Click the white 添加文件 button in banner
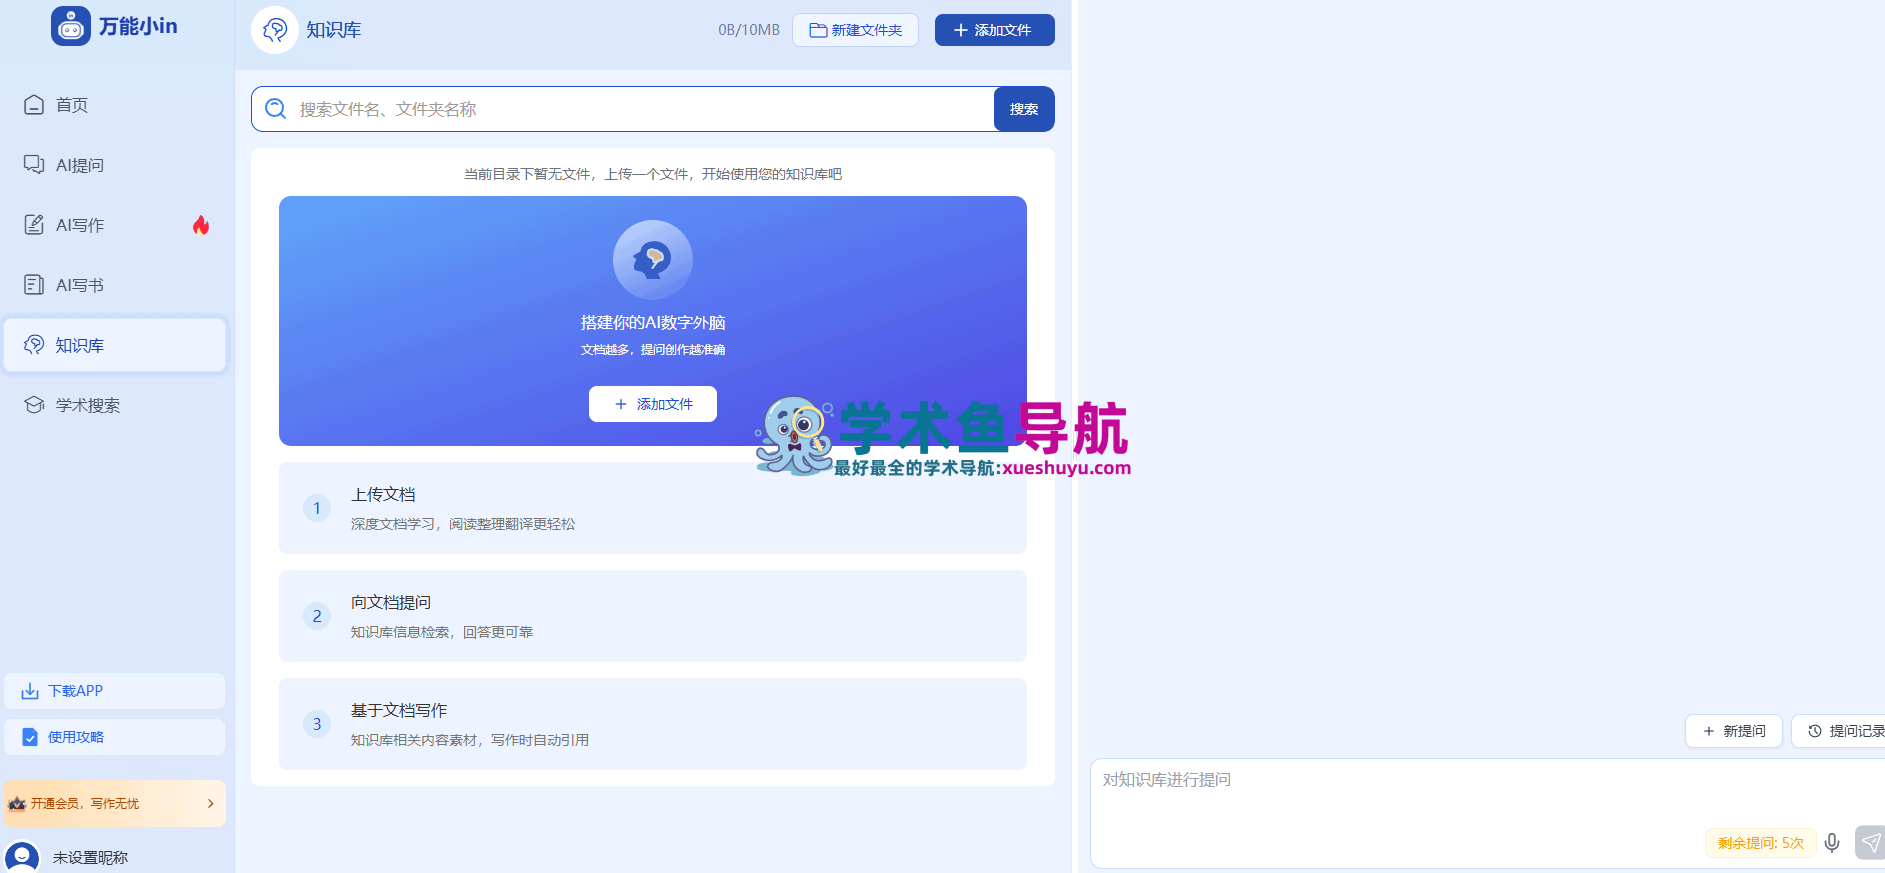The height and width of the screenshot is (873, 1885). click(x=653, y=404)
